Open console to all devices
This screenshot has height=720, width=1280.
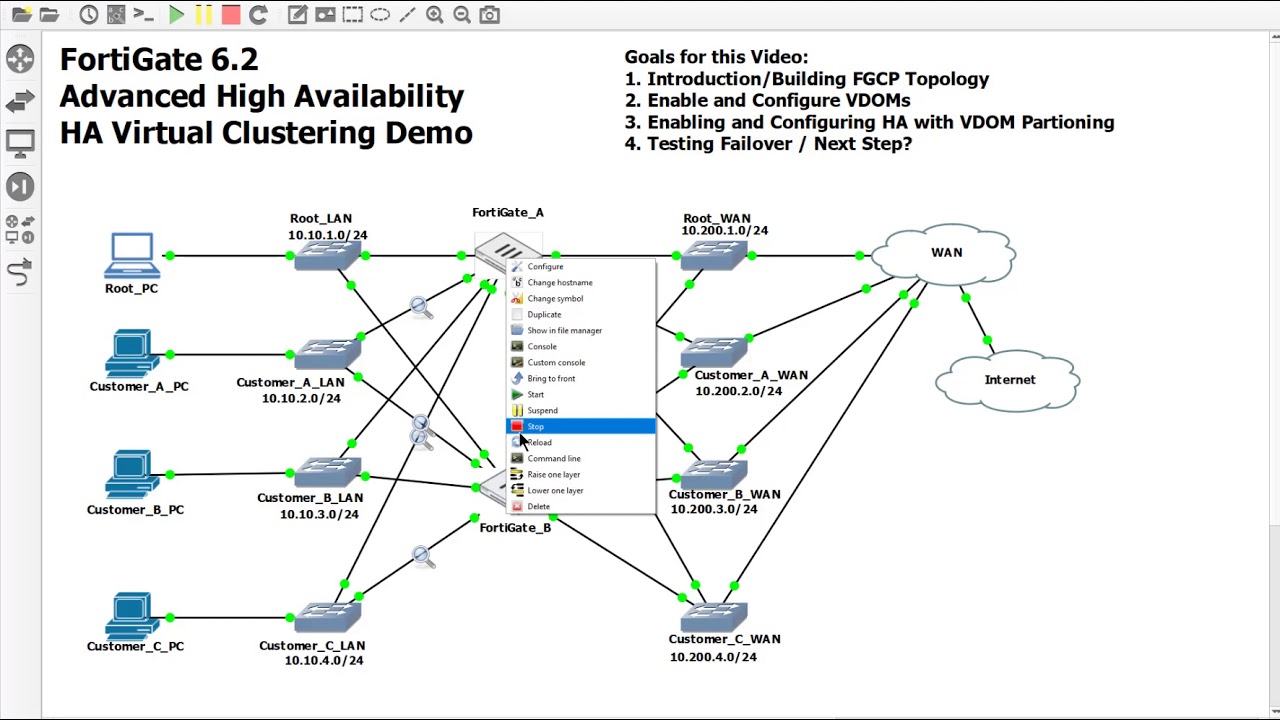(x=144, y=15)
